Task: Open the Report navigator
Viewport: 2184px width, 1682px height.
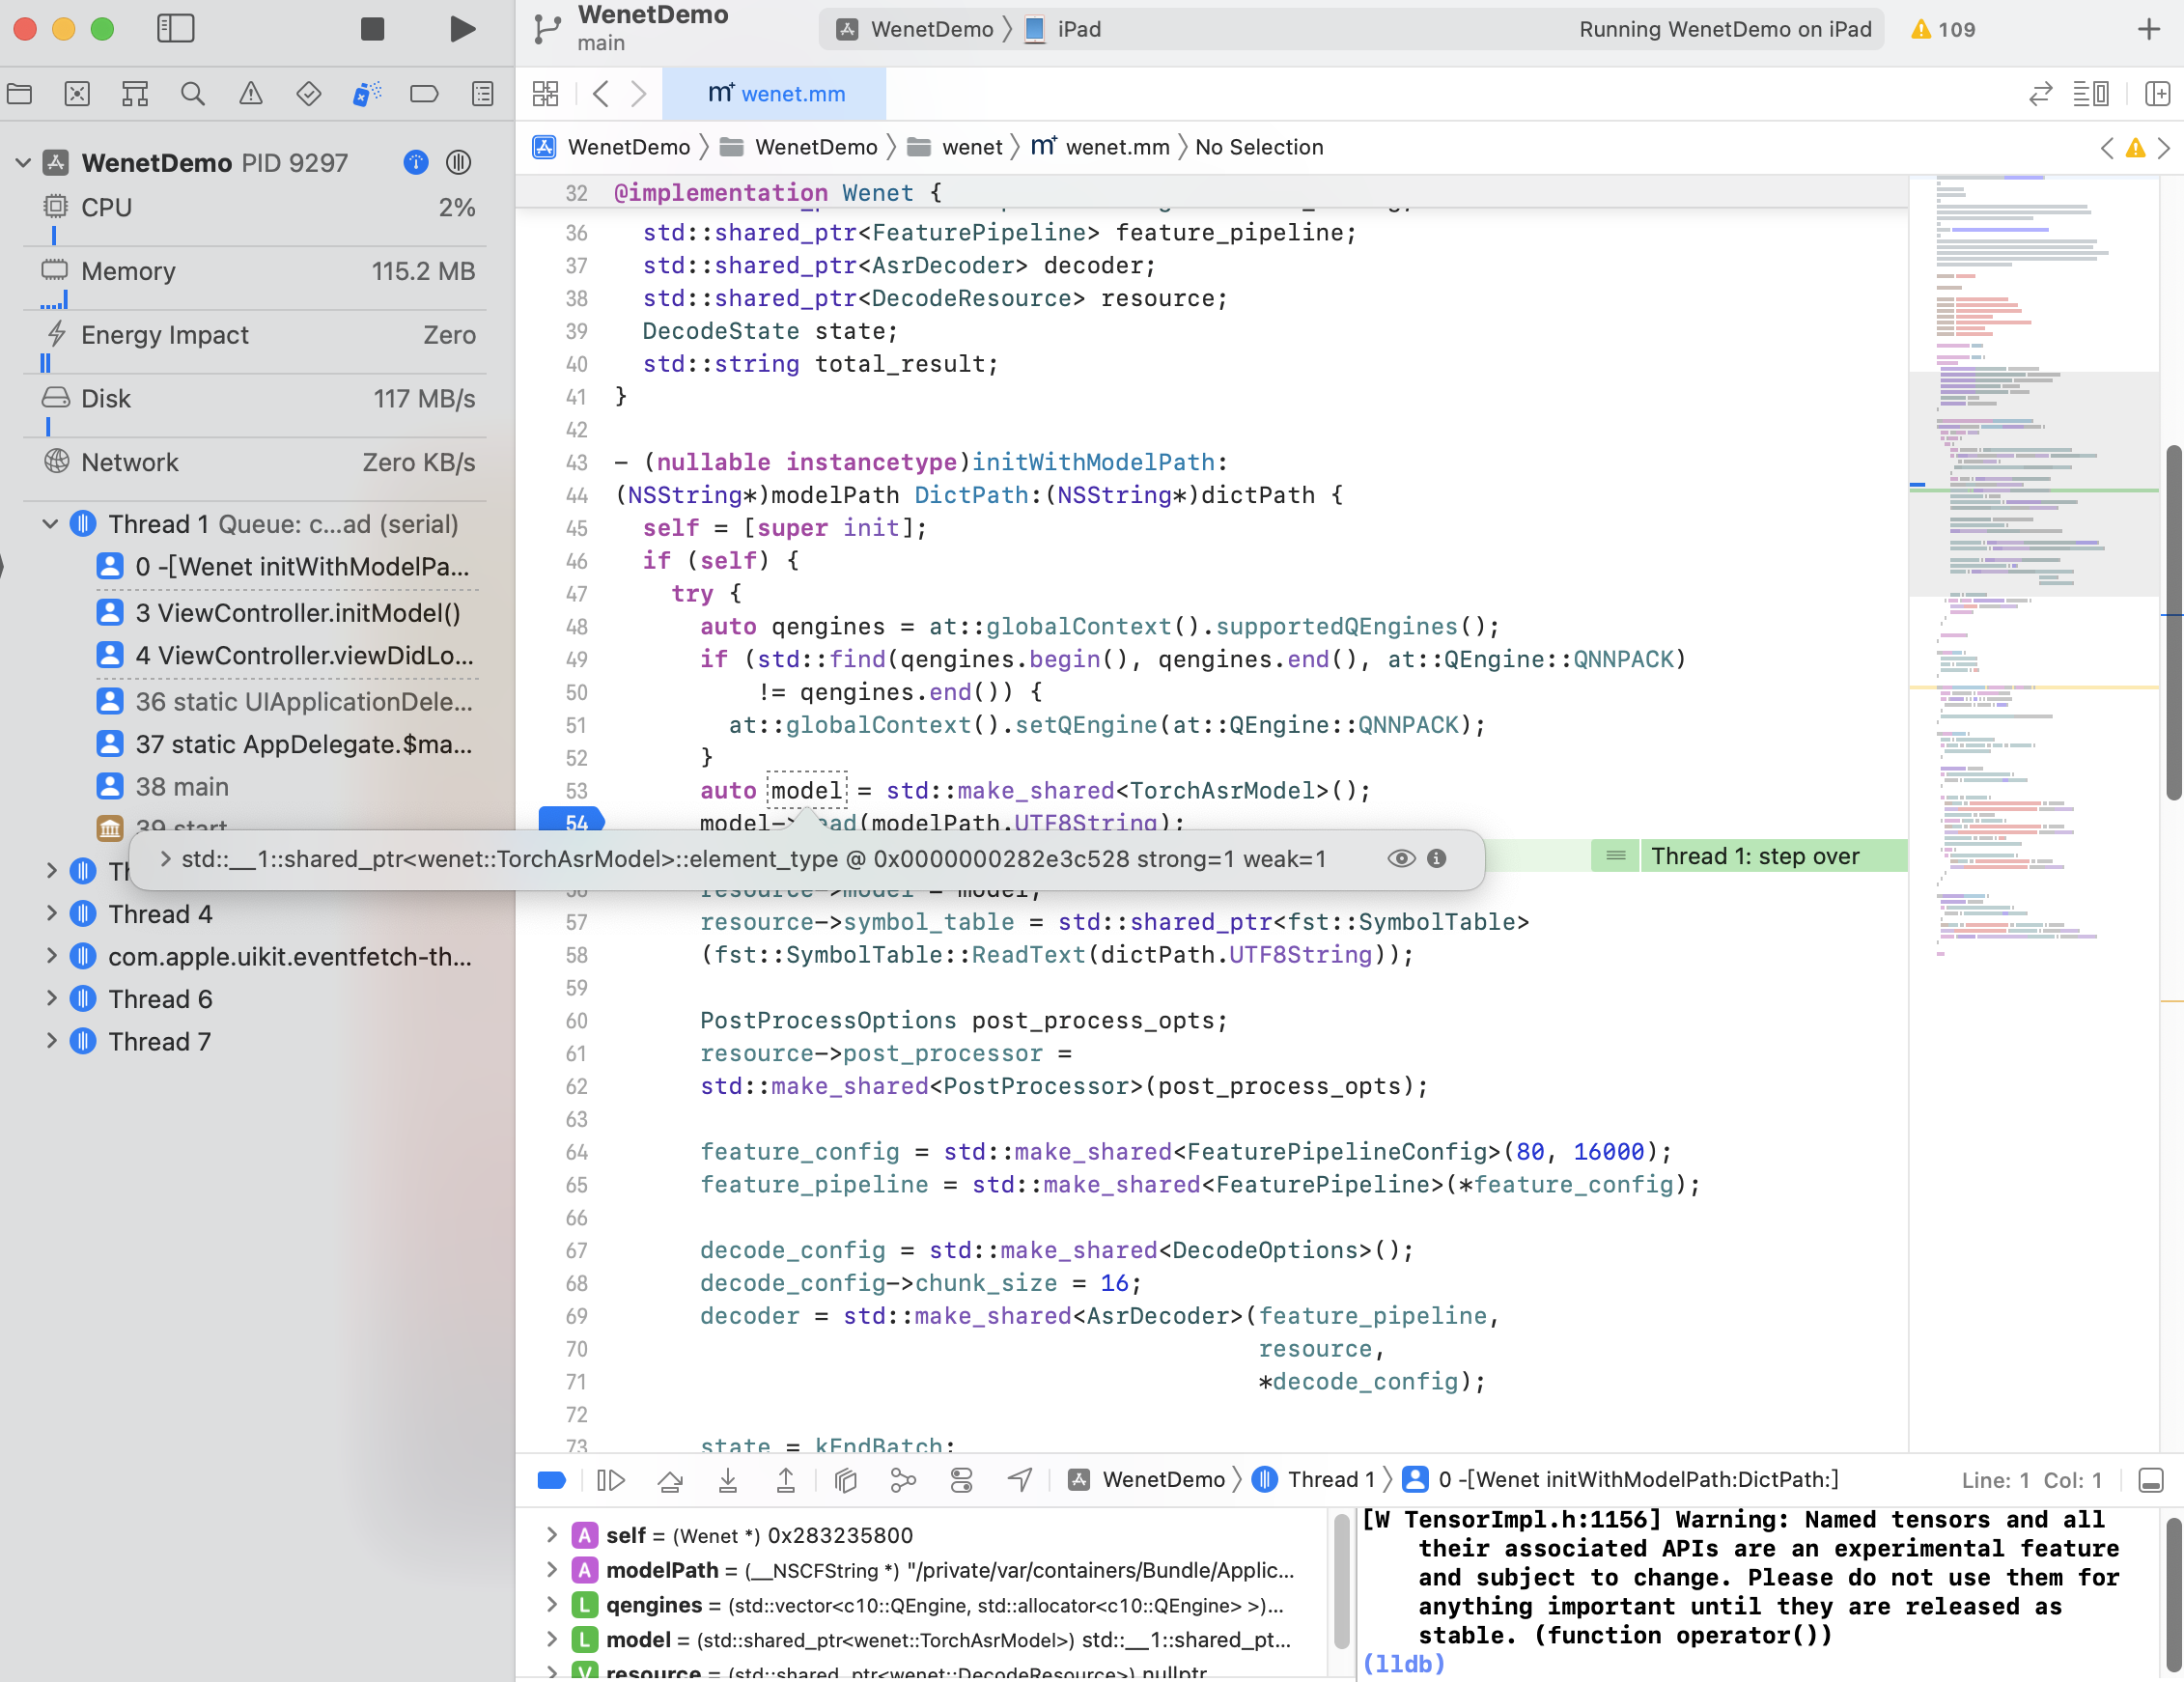Action: [482, 93]
